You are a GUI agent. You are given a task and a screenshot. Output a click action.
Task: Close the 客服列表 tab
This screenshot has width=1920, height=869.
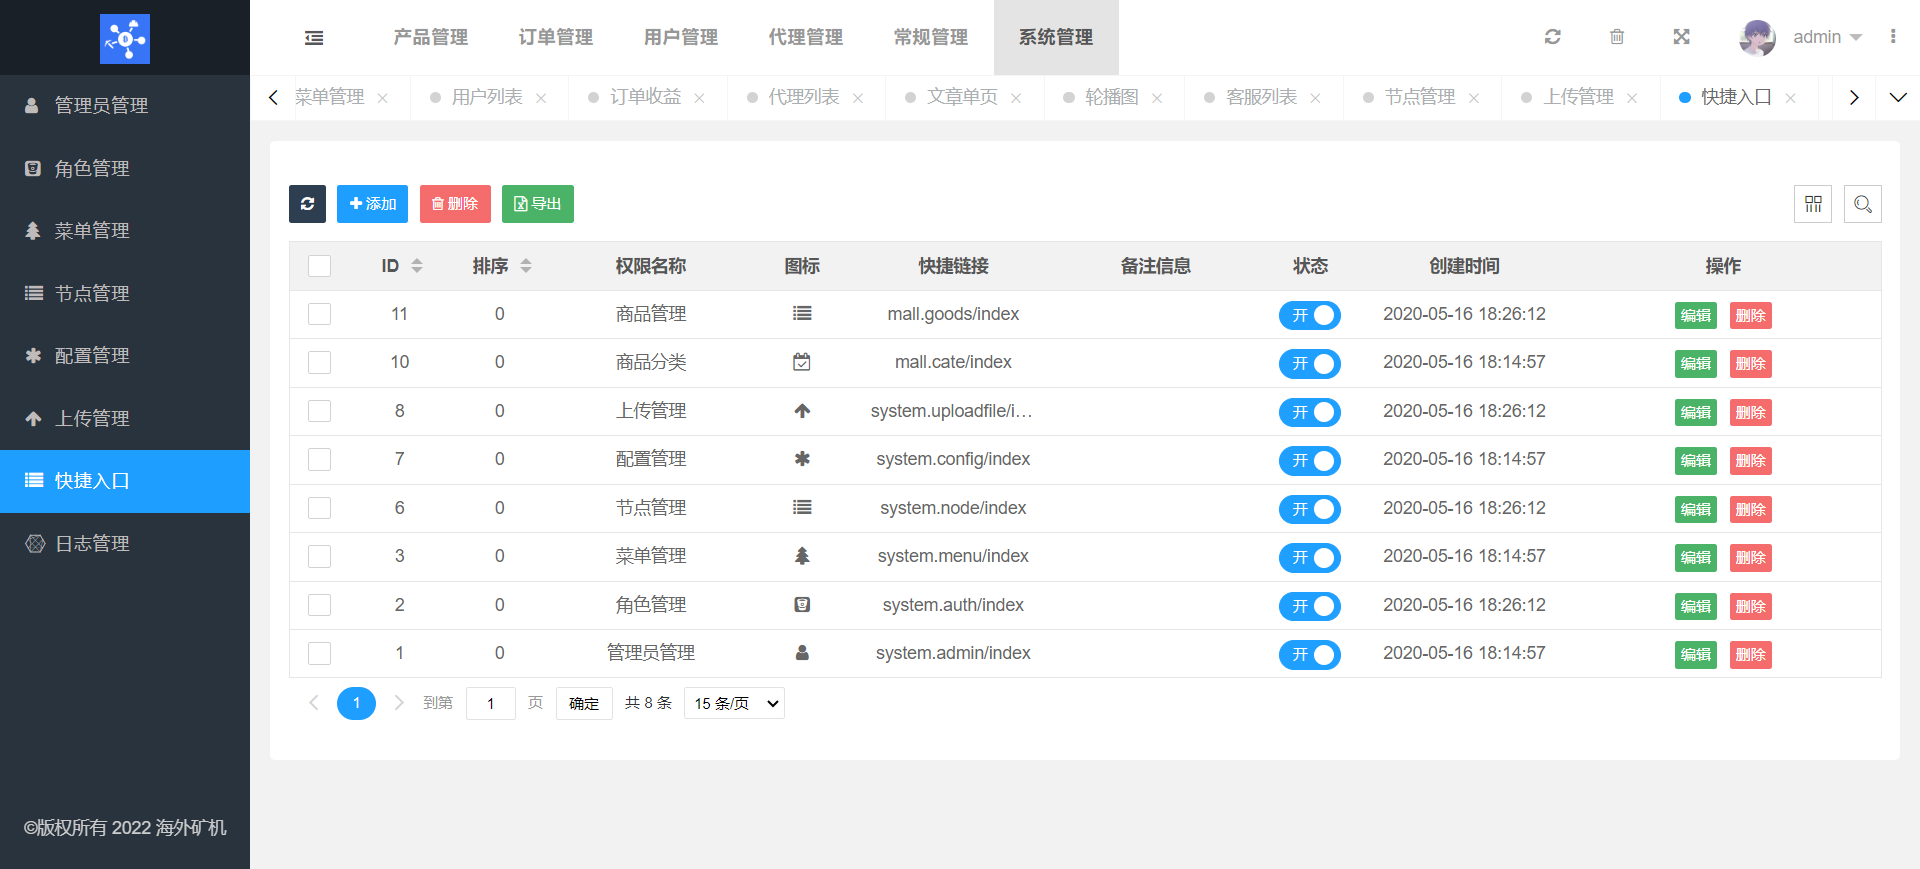click(1315, 98)
